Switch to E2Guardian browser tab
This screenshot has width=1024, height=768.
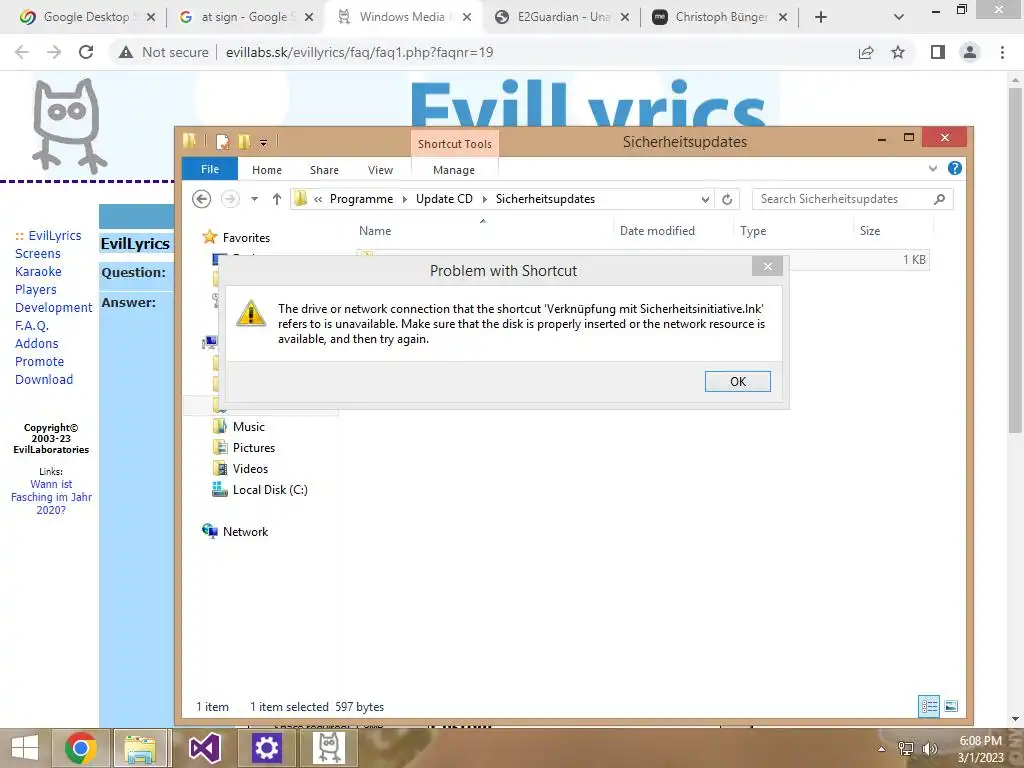tap(562, 17)
